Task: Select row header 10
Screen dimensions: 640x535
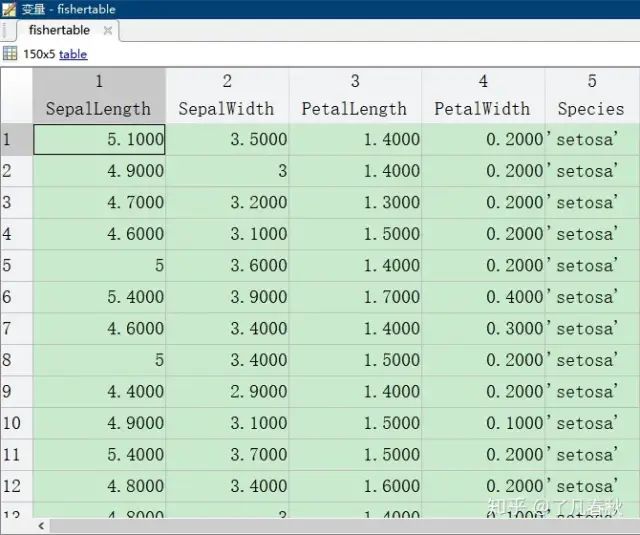Action: 16,423
